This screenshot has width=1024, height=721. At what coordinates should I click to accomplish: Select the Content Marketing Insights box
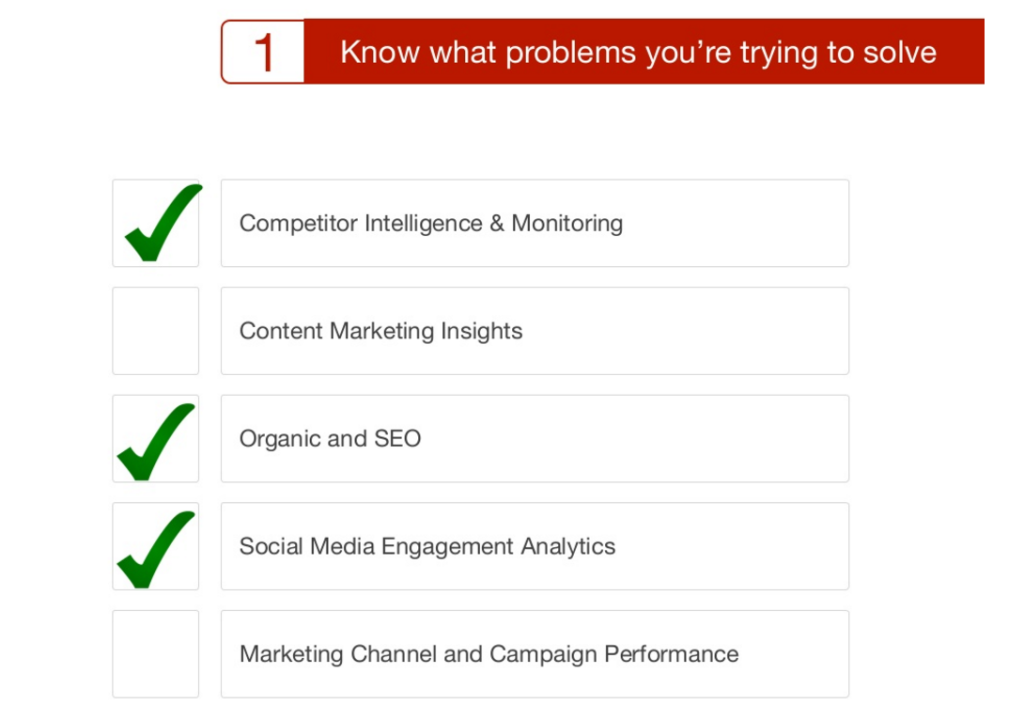tap(535, 331)
